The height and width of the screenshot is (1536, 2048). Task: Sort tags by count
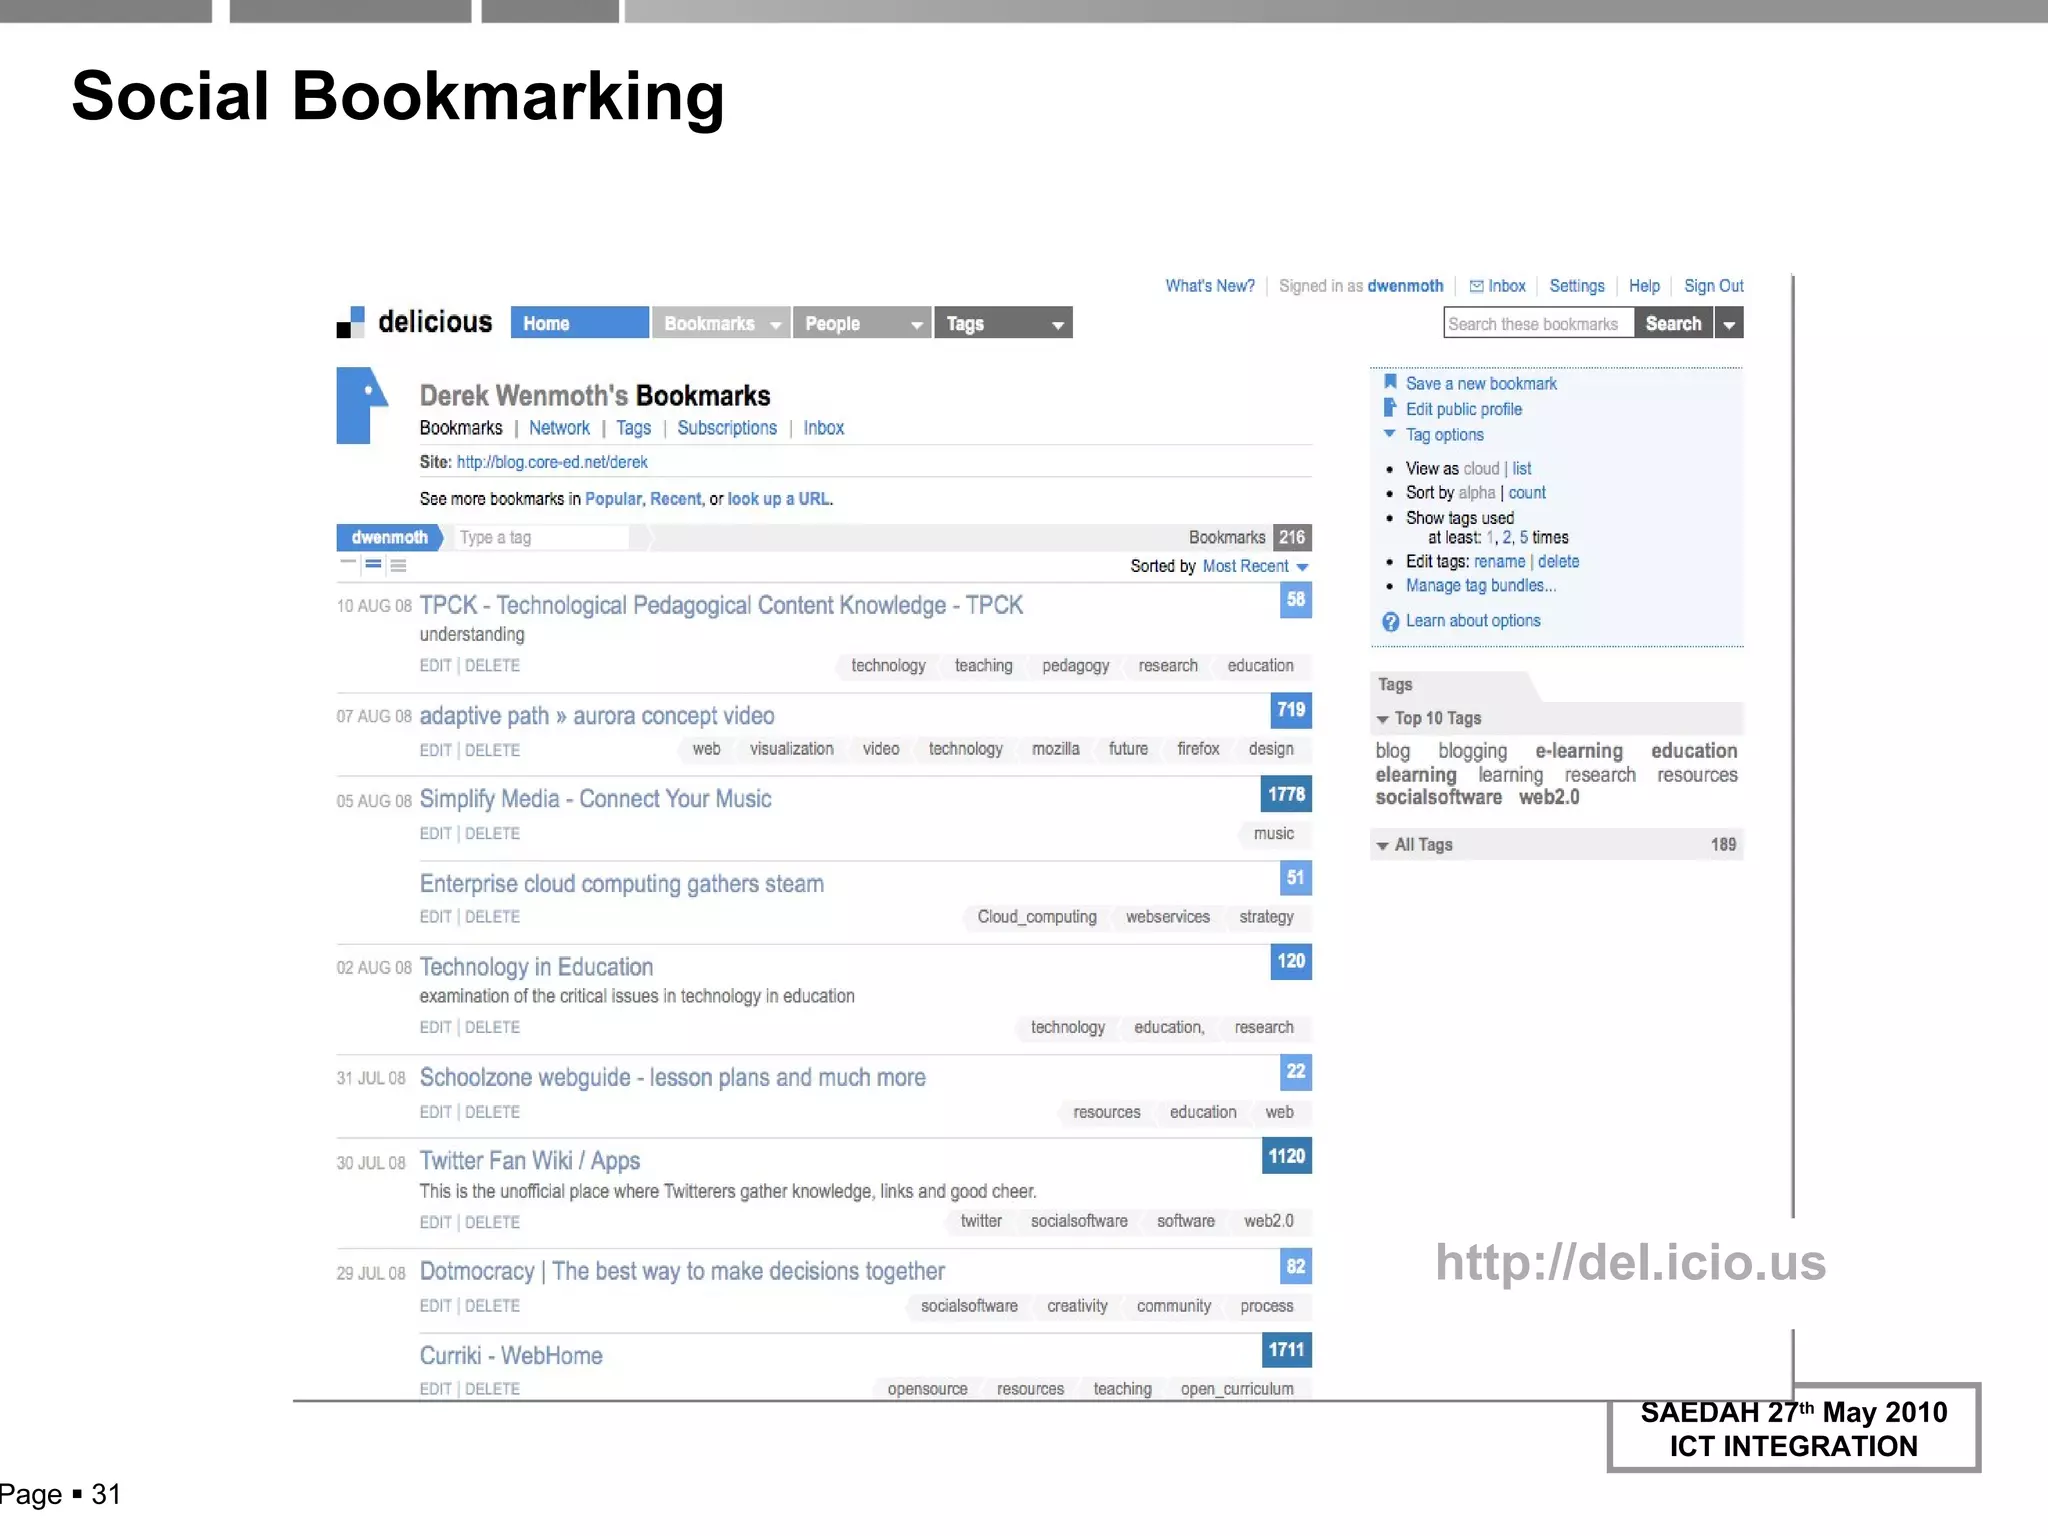click(1527, 493)
